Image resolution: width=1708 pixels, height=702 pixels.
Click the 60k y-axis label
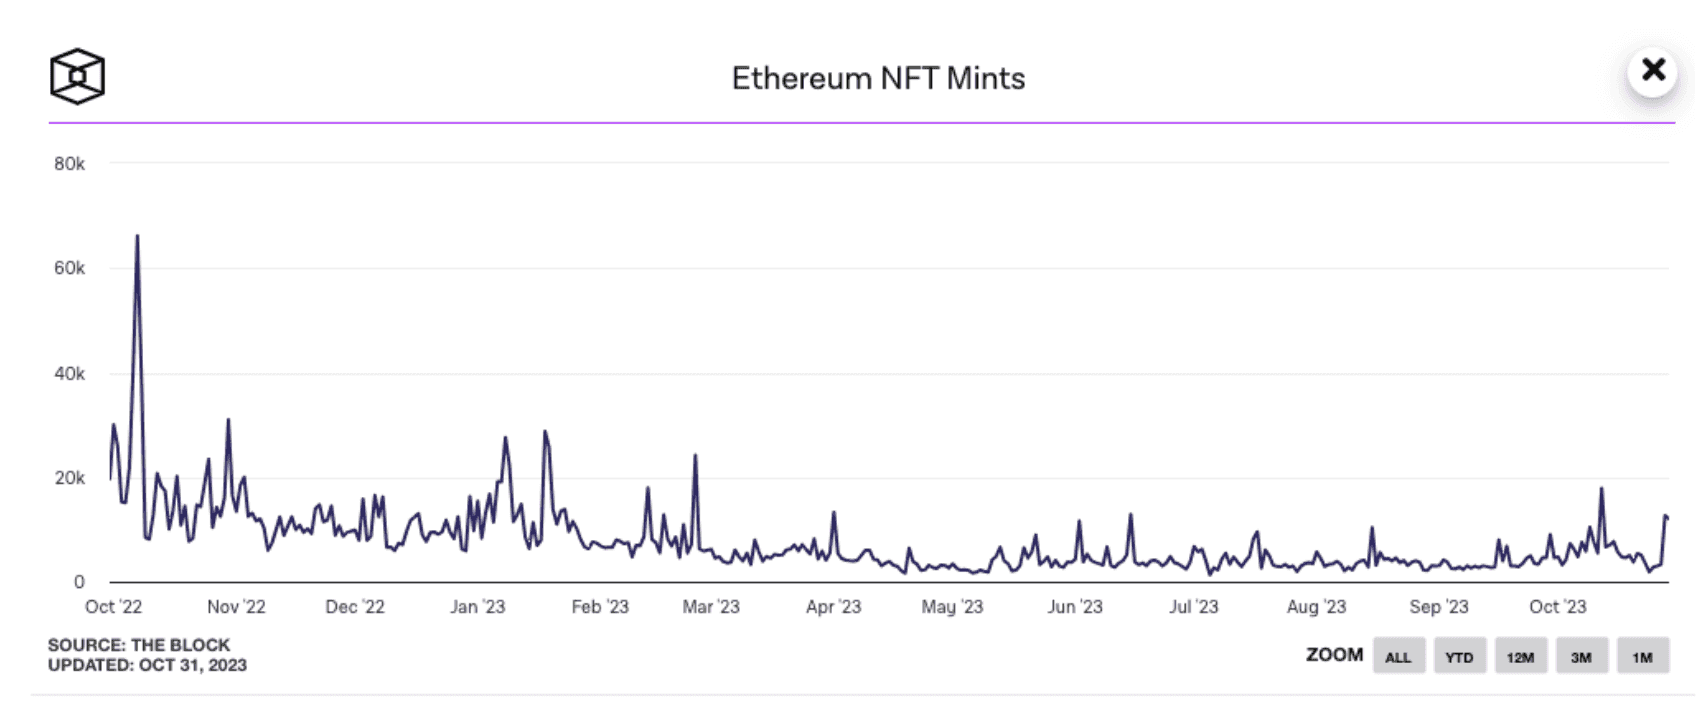click(x=69, y=268)
